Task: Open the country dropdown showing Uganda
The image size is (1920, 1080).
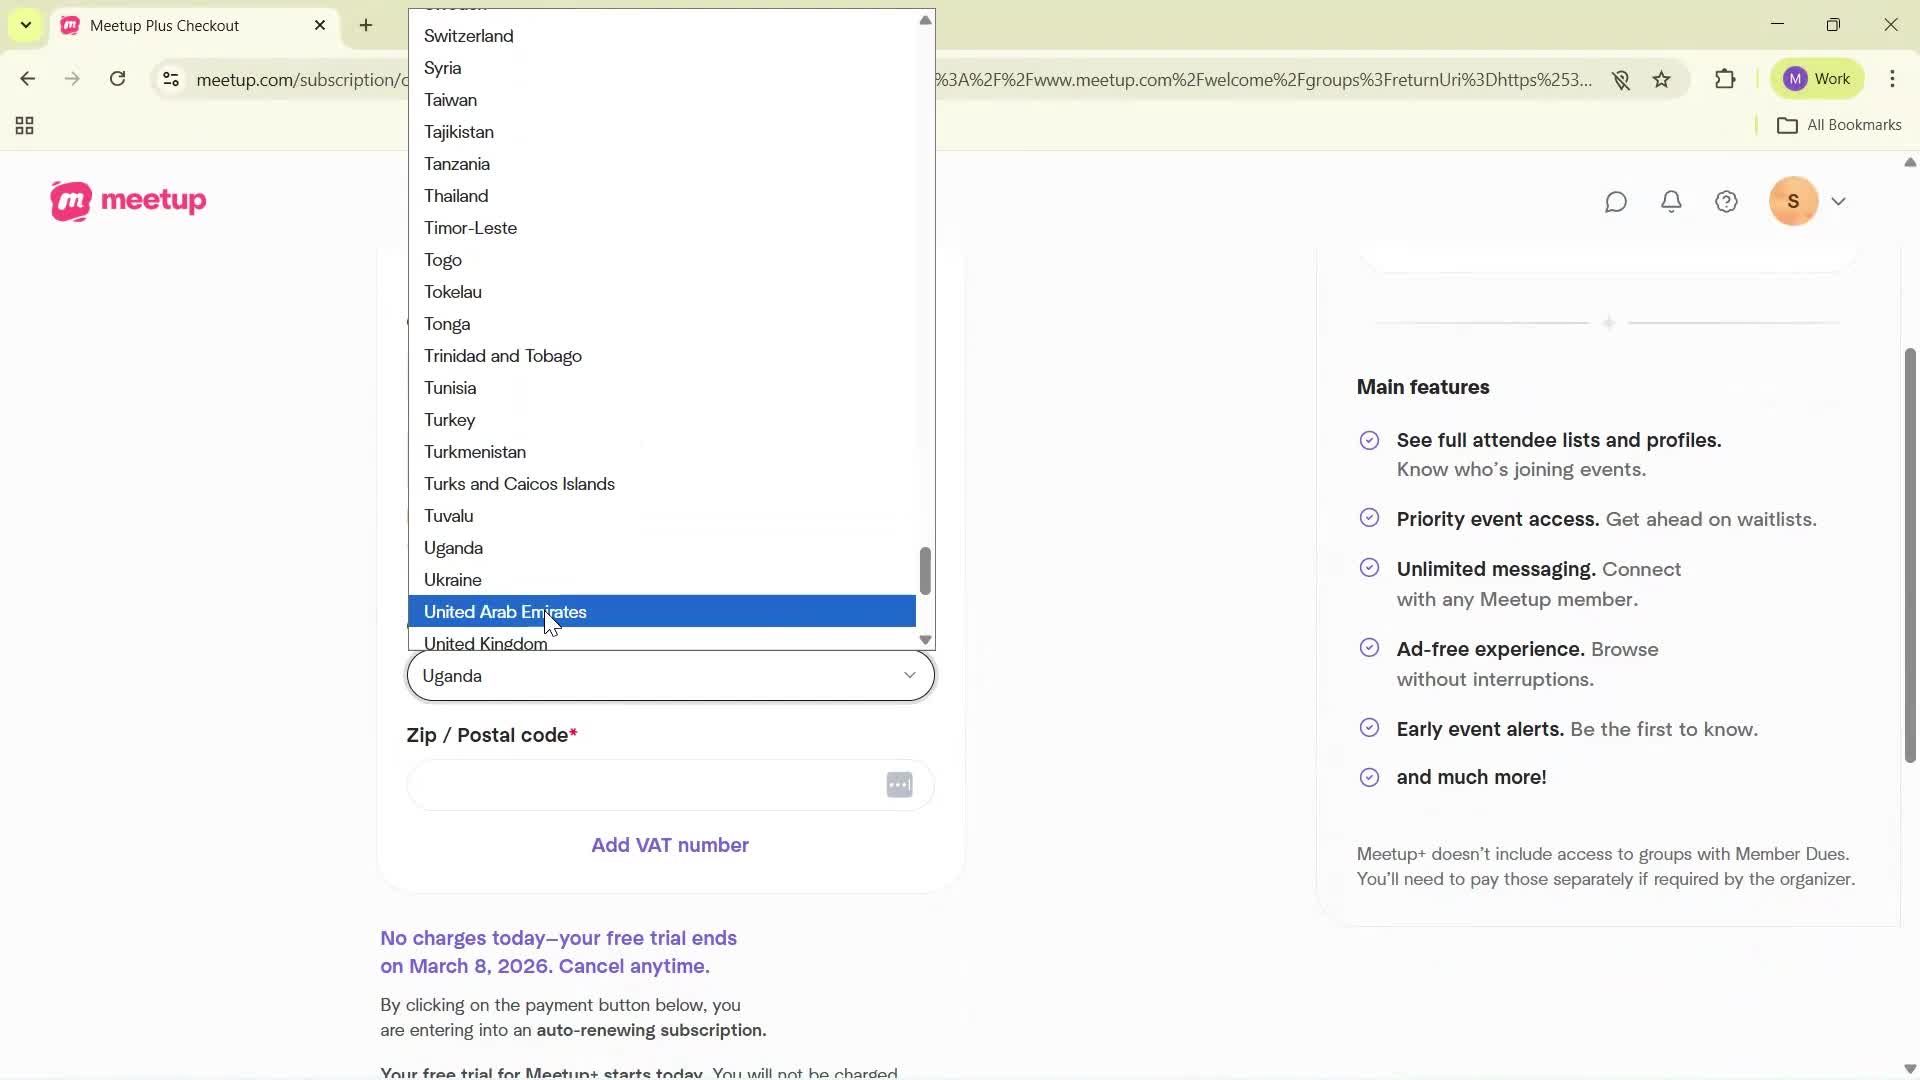Action: click(669, 675)
